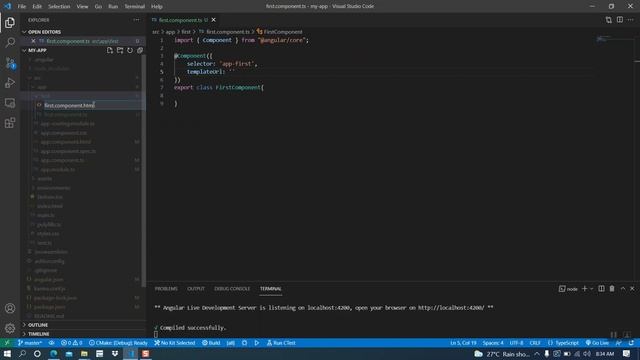
Task: Open File Explorer from taskbar
Action: (84, 353)
